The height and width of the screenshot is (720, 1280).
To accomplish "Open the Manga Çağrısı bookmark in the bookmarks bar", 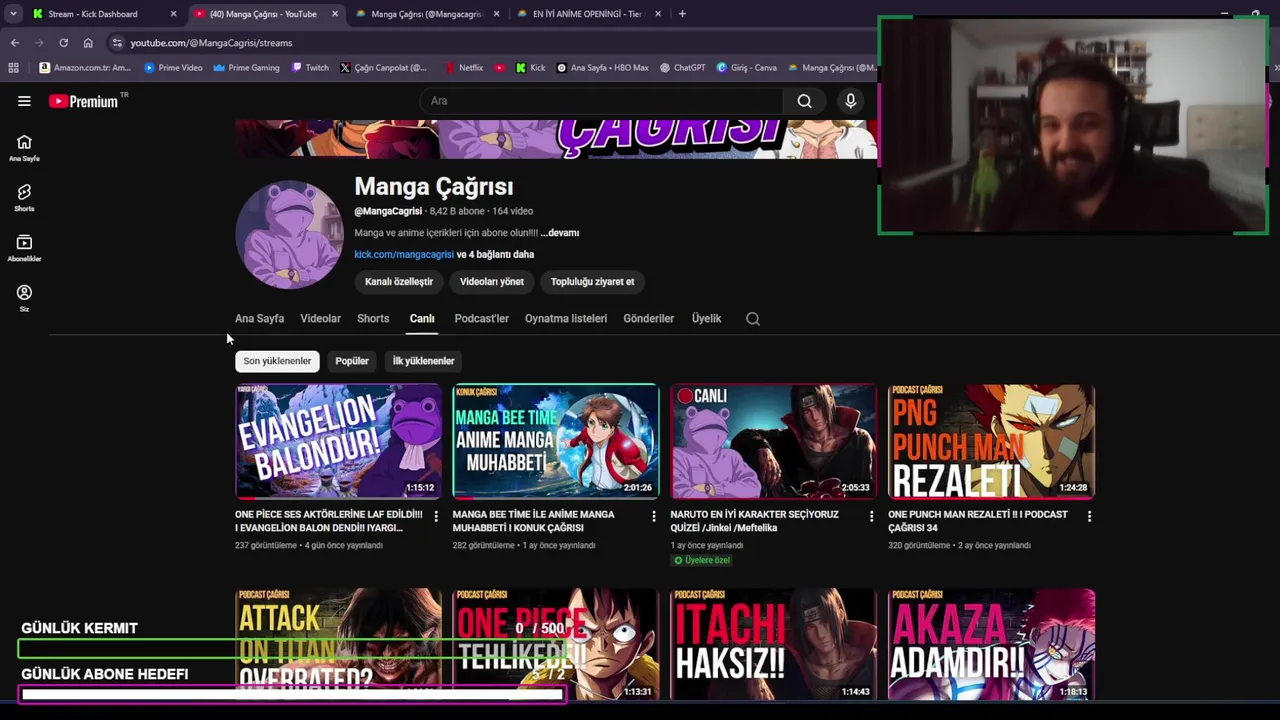I will tap(832, 68).
